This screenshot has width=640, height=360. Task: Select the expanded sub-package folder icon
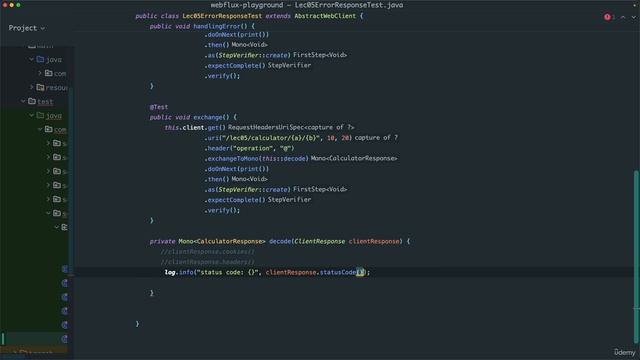[57, 213]
